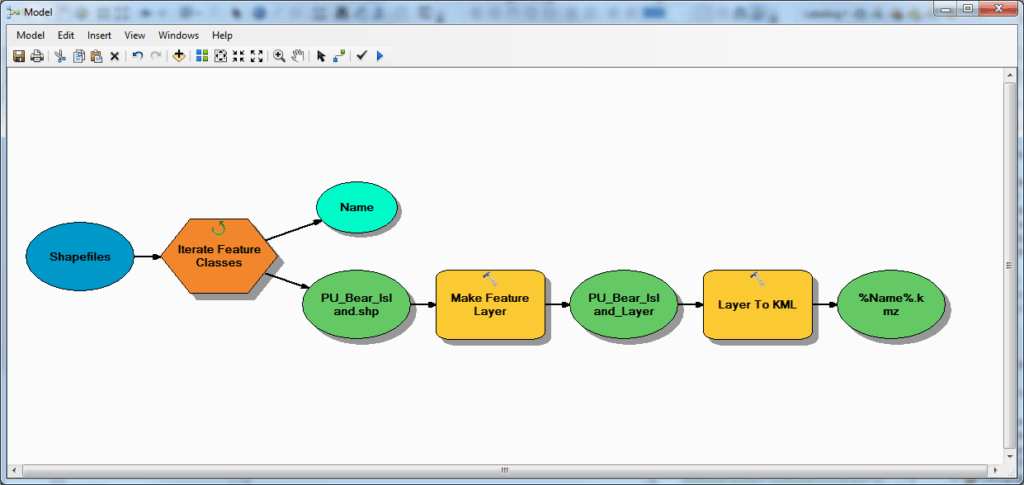Select the Layer To KML tool box
1024x485 pixels.
757,304
